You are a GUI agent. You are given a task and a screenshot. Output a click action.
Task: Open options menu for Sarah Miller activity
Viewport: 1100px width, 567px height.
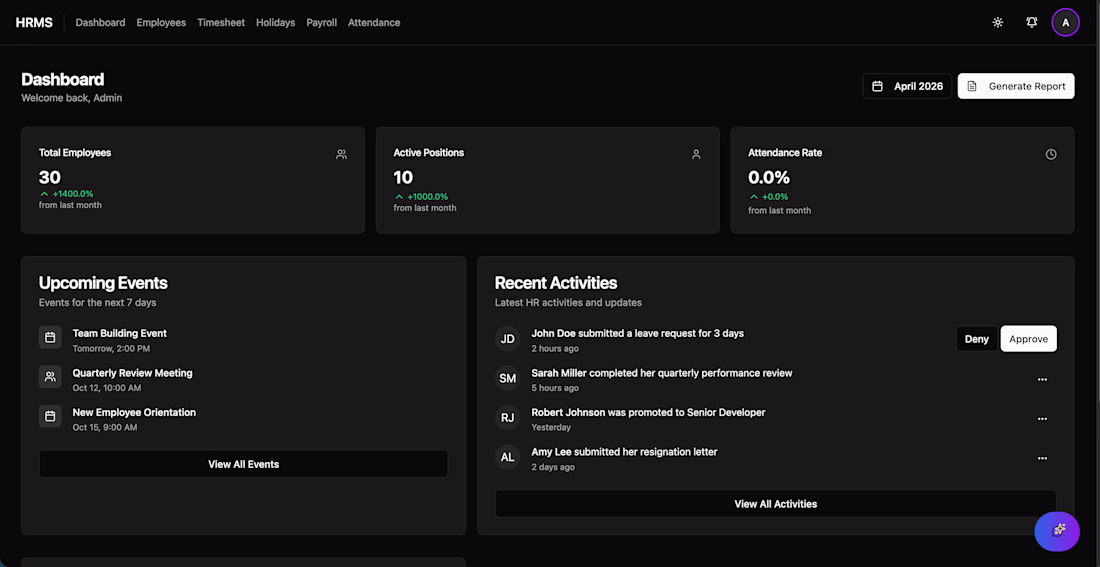tap(1042, 380)
